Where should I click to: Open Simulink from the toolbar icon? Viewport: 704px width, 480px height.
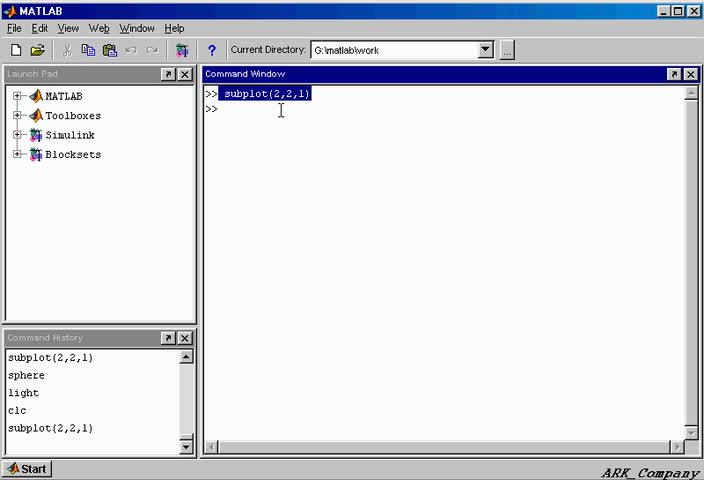pyautogui.click(x=182, y=50)
